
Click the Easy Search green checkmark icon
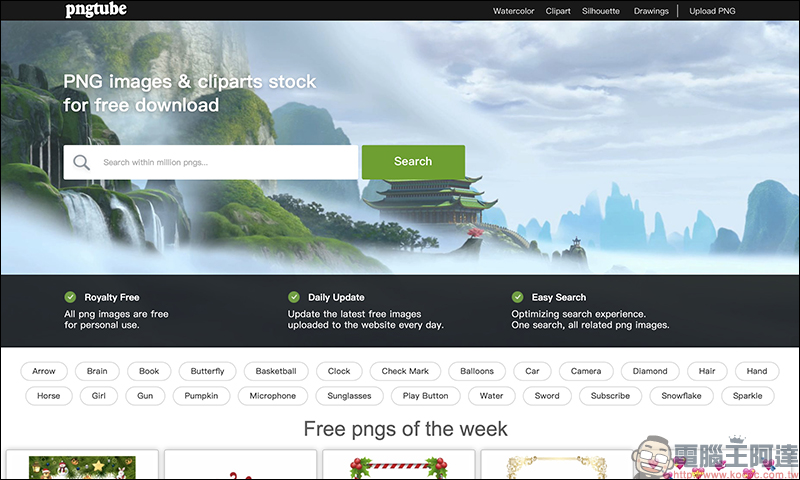tap(517, 297)
